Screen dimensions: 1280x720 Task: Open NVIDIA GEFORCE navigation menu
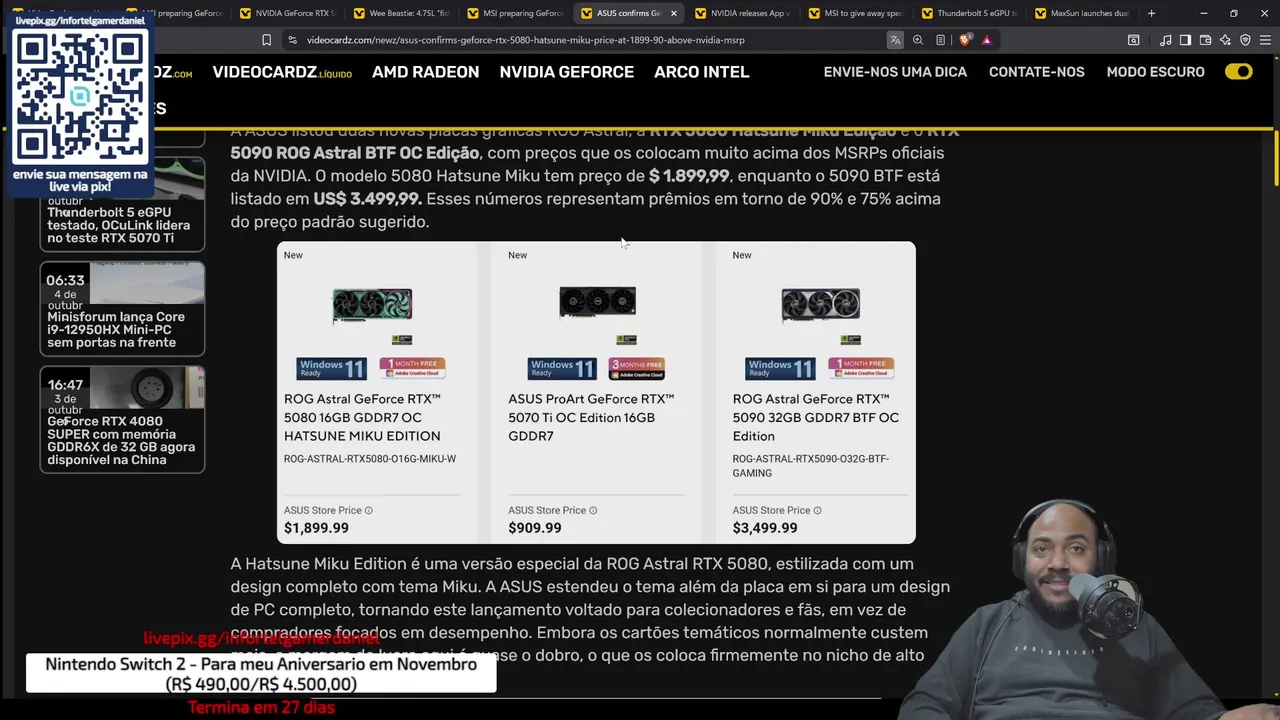[x=566, y=72]
